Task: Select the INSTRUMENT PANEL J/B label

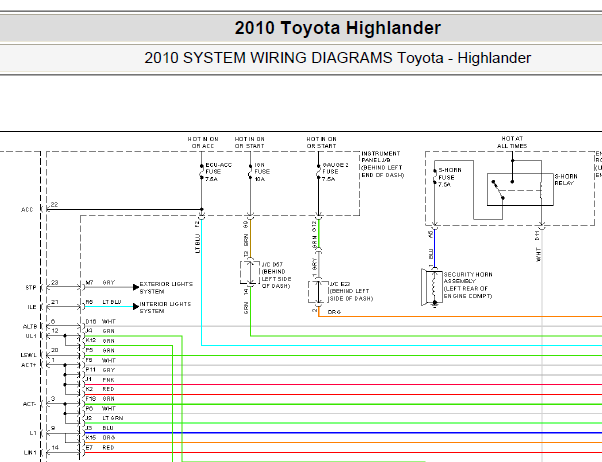Action: 382,164
